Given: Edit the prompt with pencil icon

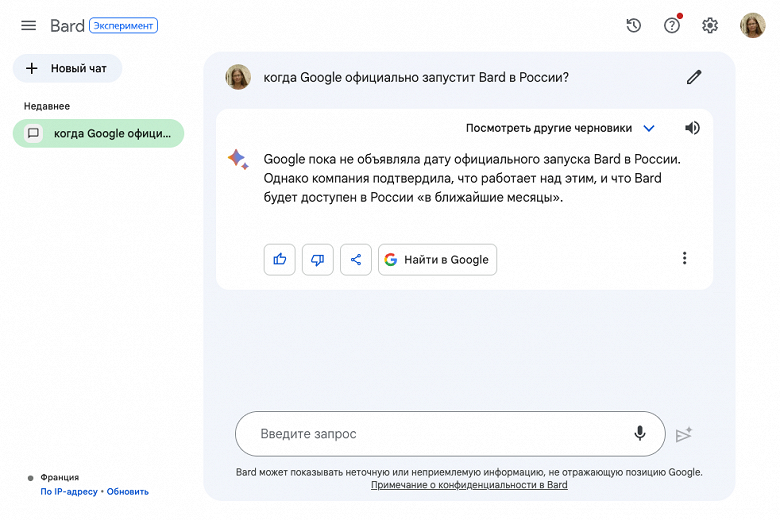Looking at the screenshot, I should [x=694, y=77].
